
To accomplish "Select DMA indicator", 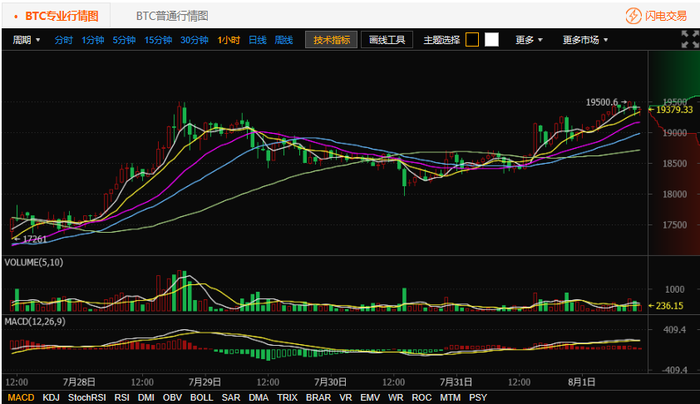I will click(x=258, y=397).
